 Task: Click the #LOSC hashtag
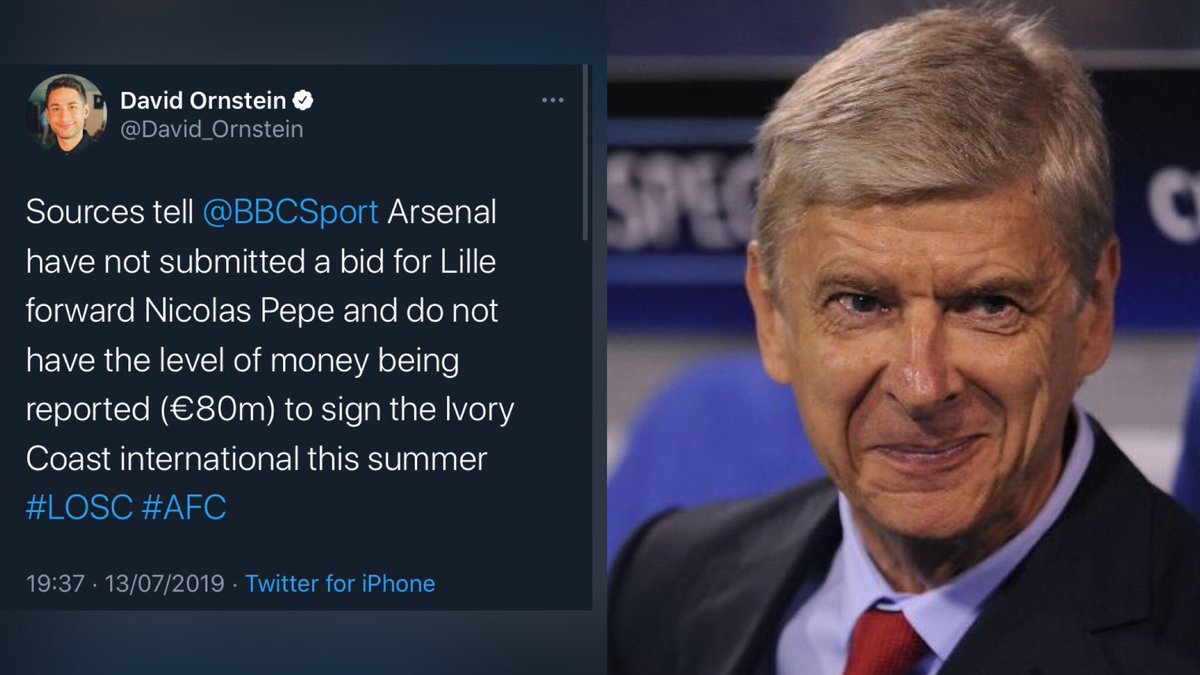79,507
